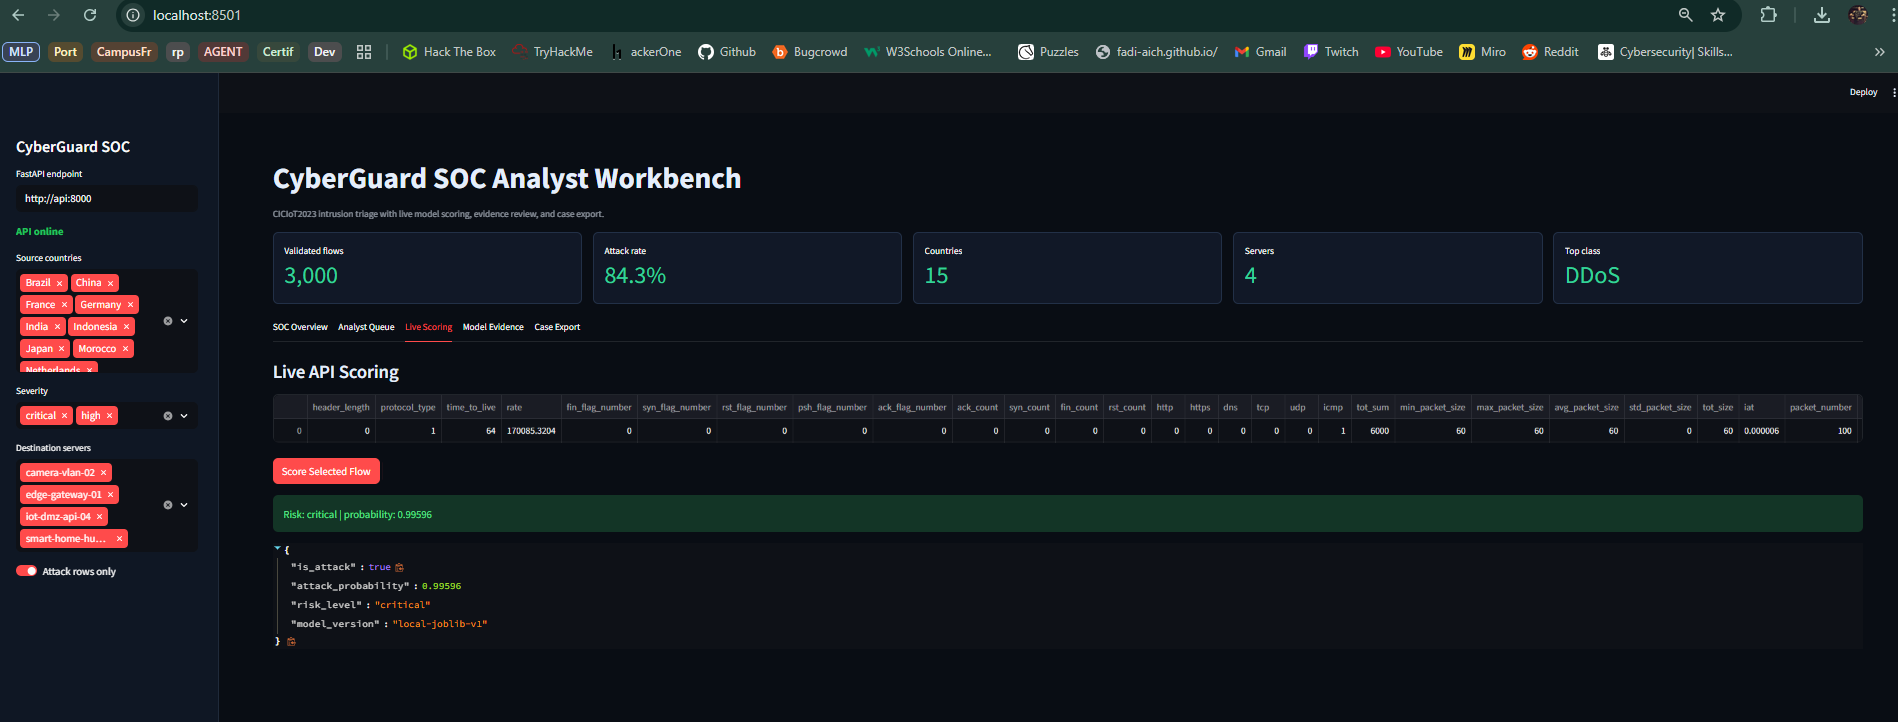
Task: Clear all Source countries selections
Action: [168, 321]
